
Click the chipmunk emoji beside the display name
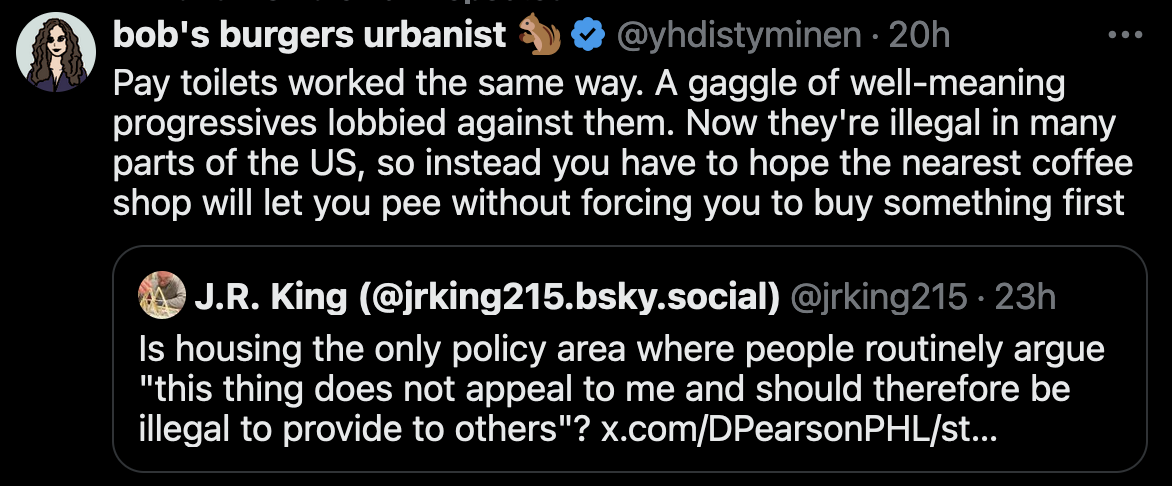click(x=539, y=37)
